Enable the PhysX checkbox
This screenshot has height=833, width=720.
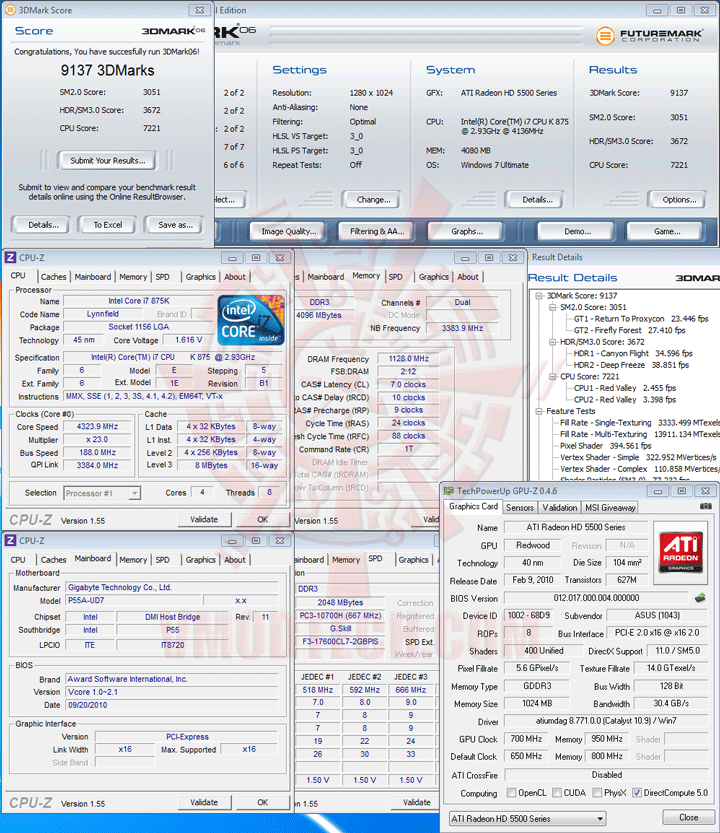597,793
